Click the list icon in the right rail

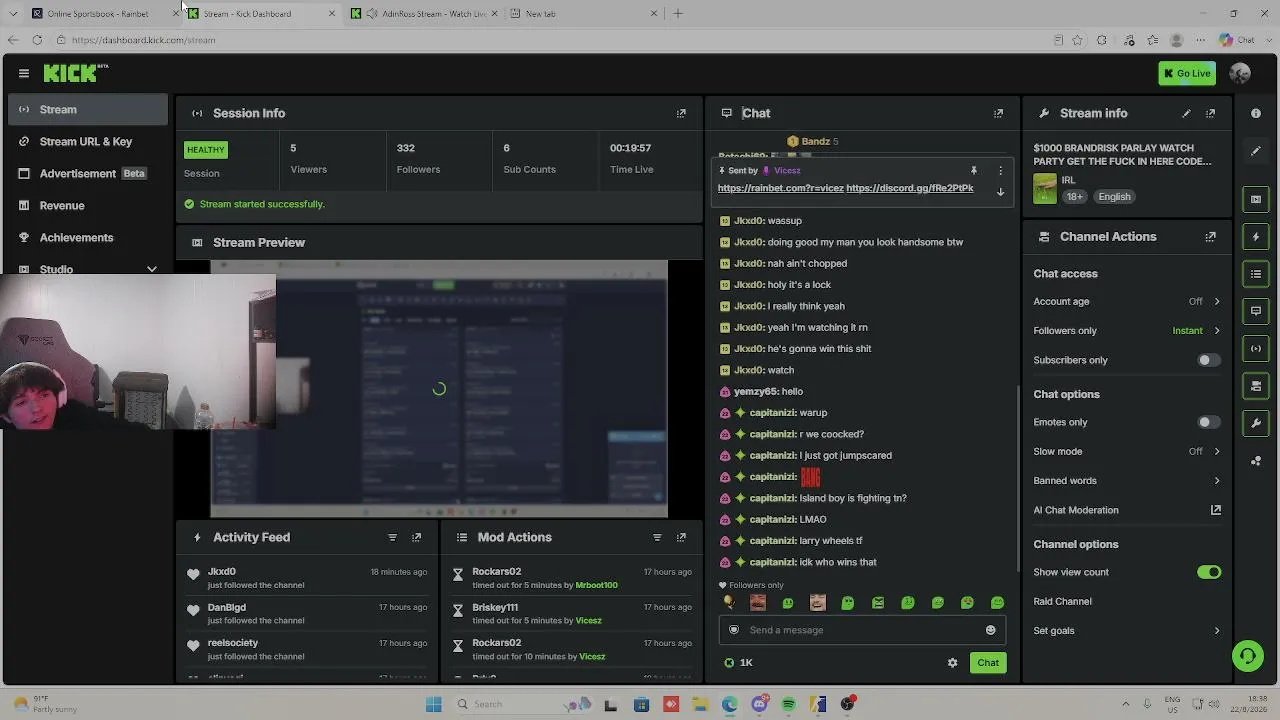tap(1256, 274)
